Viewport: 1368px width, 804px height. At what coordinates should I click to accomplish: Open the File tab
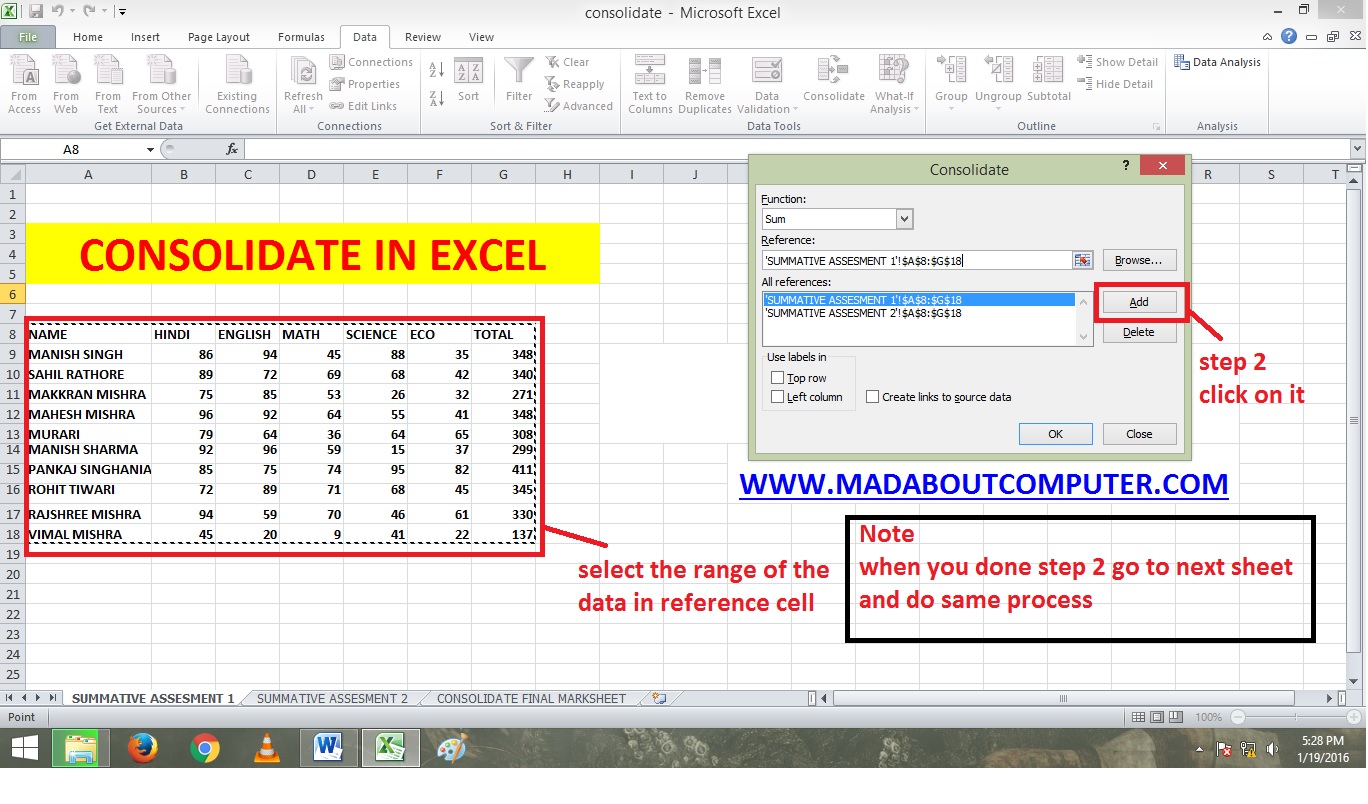click(28, 37)
